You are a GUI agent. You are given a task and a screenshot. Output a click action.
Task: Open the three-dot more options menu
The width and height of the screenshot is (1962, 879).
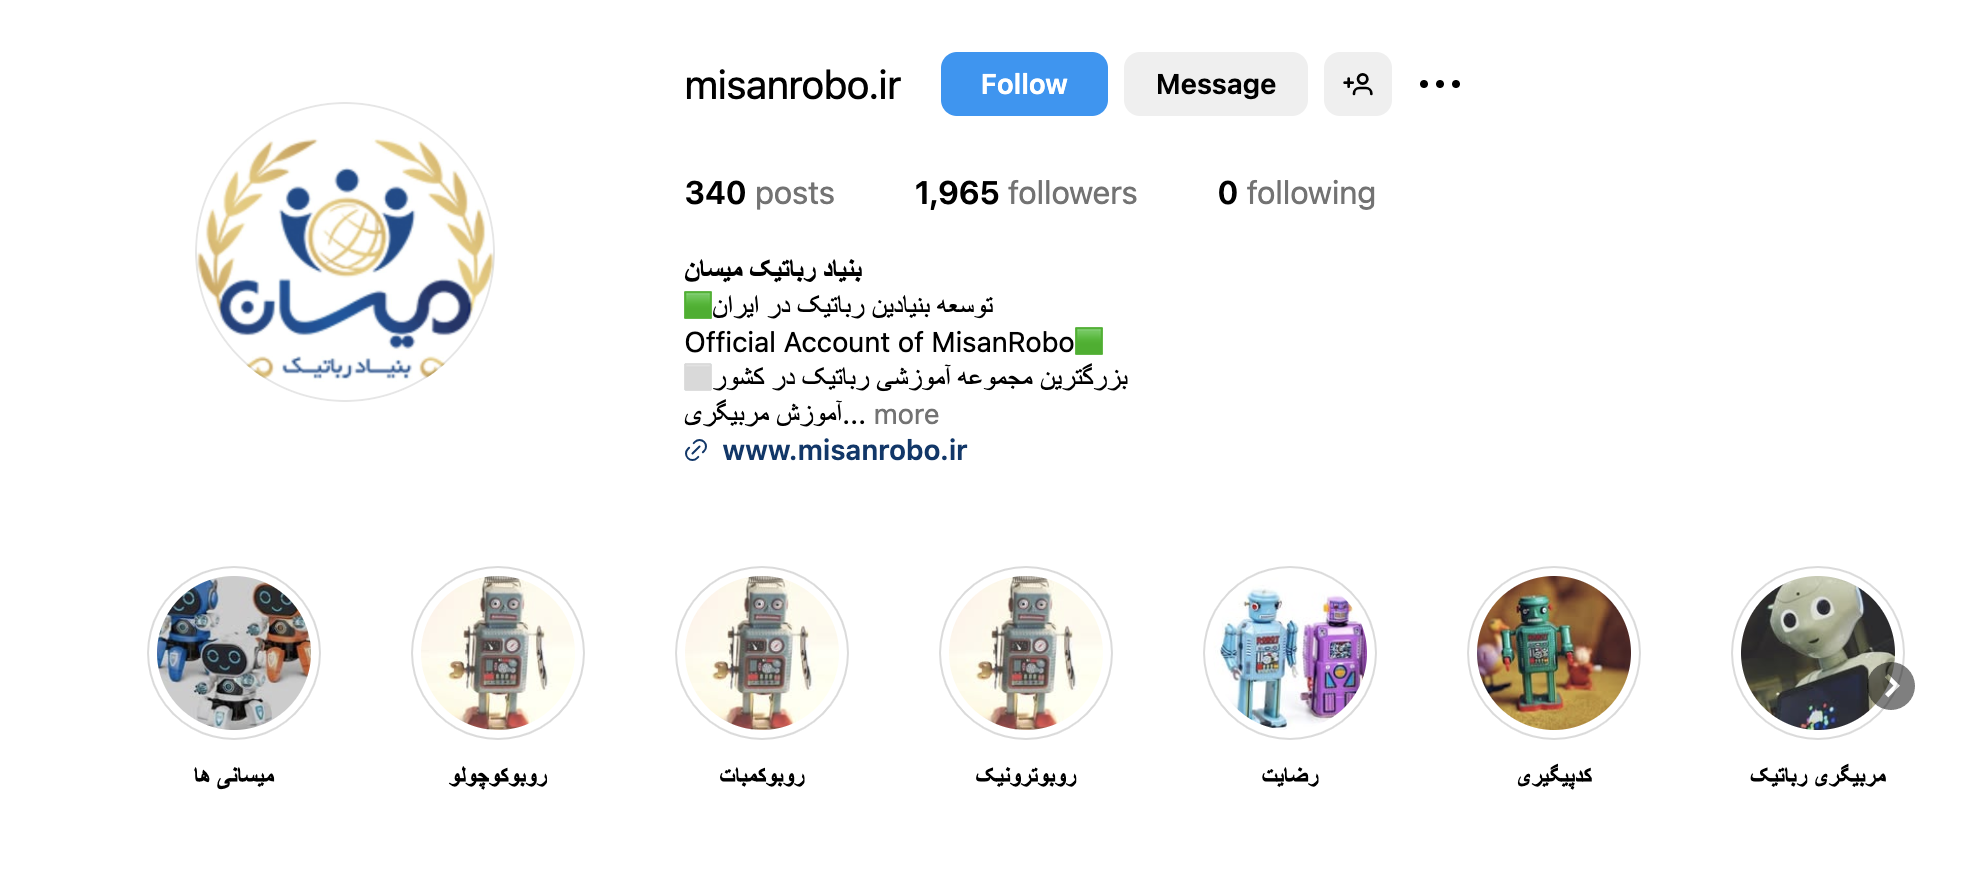(x=1439, y=84)
